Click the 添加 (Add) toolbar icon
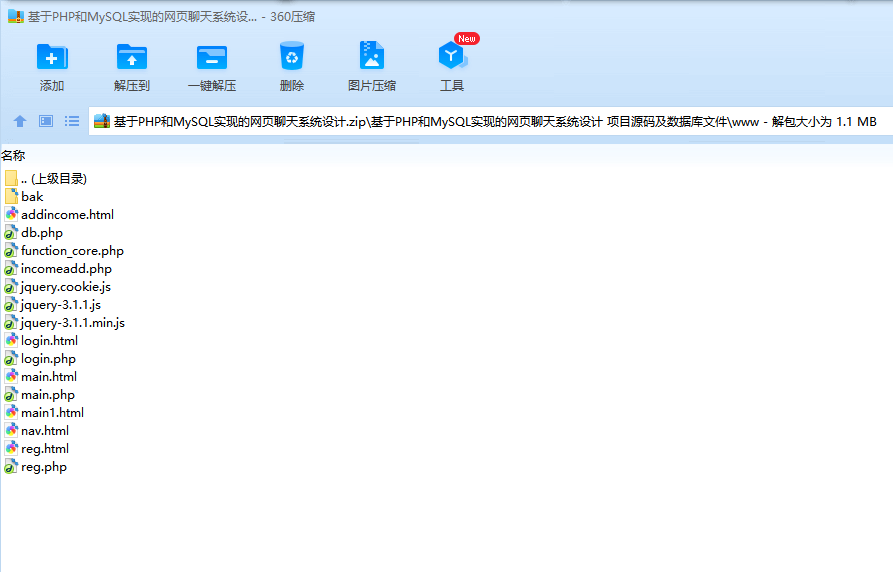The width and height of the screenshot is (893, 572). (52, 57)
